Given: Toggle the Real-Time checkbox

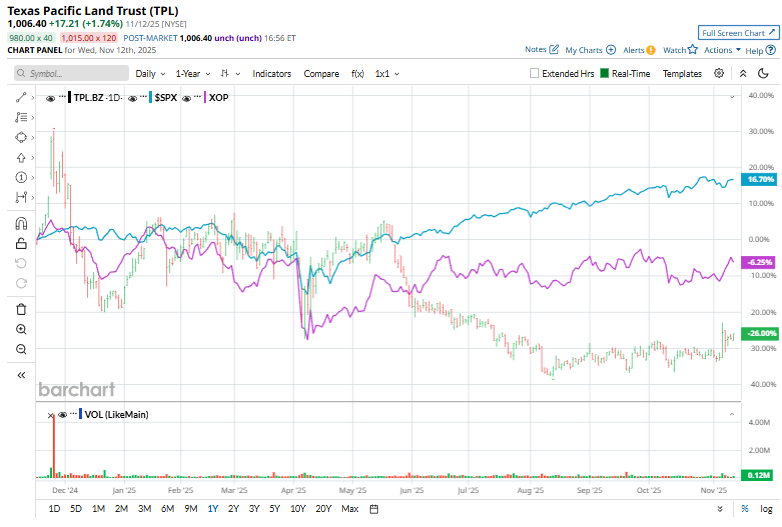Looking at the screenshot, I should coord(604,74).
